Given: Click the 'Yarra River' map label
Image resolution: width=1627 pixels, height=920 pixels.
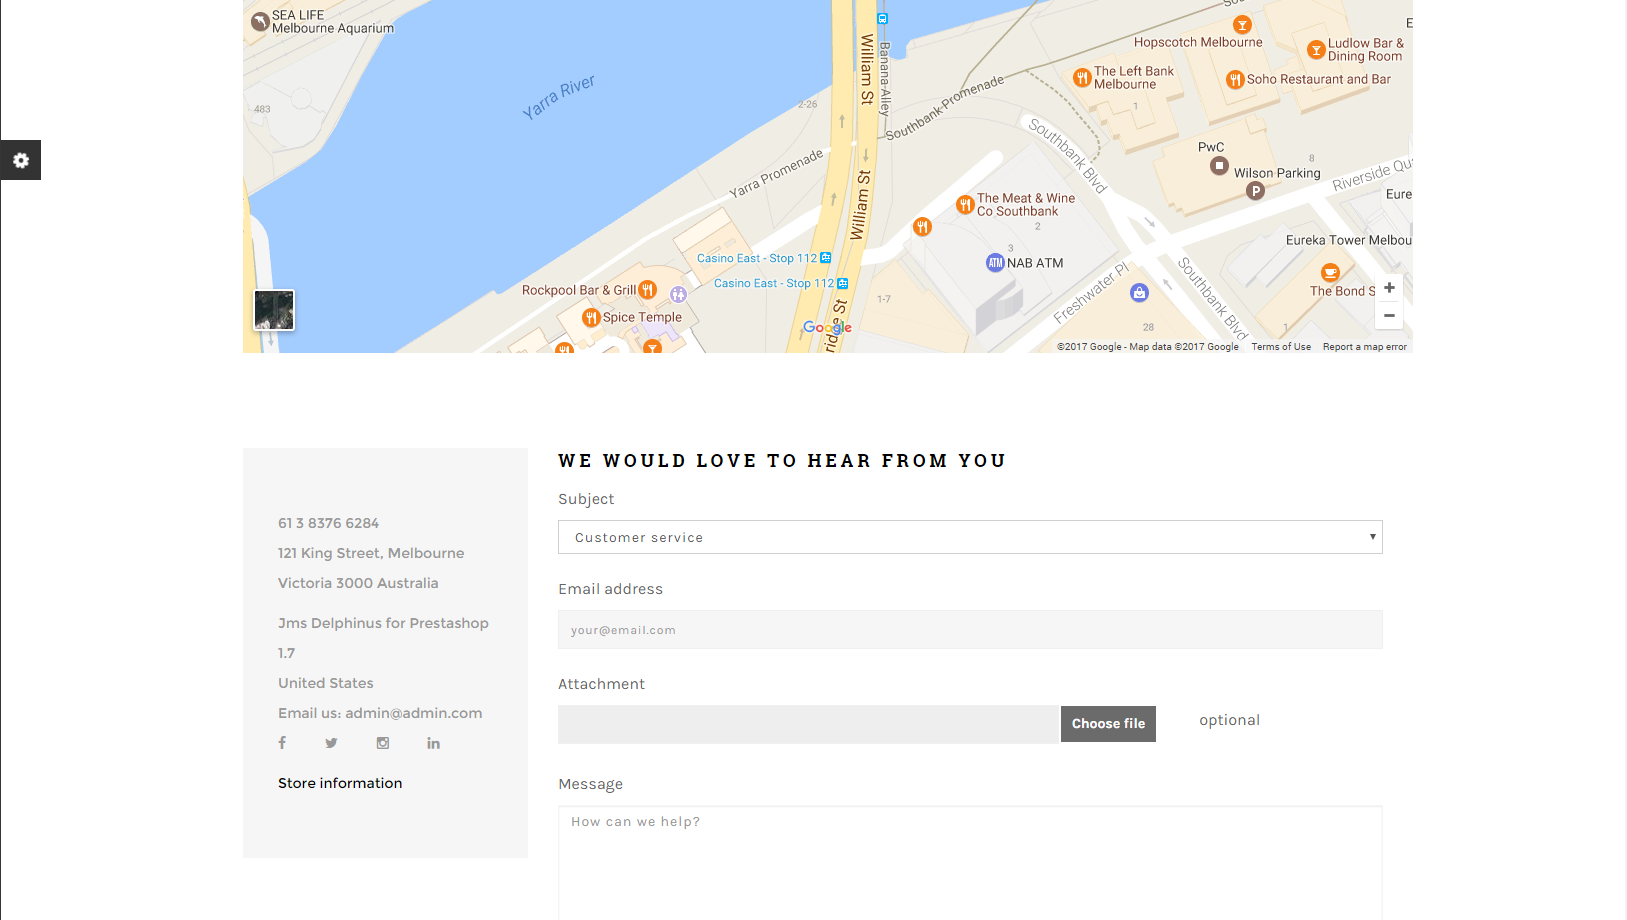Looking at the screenshot, I should 559,97.
